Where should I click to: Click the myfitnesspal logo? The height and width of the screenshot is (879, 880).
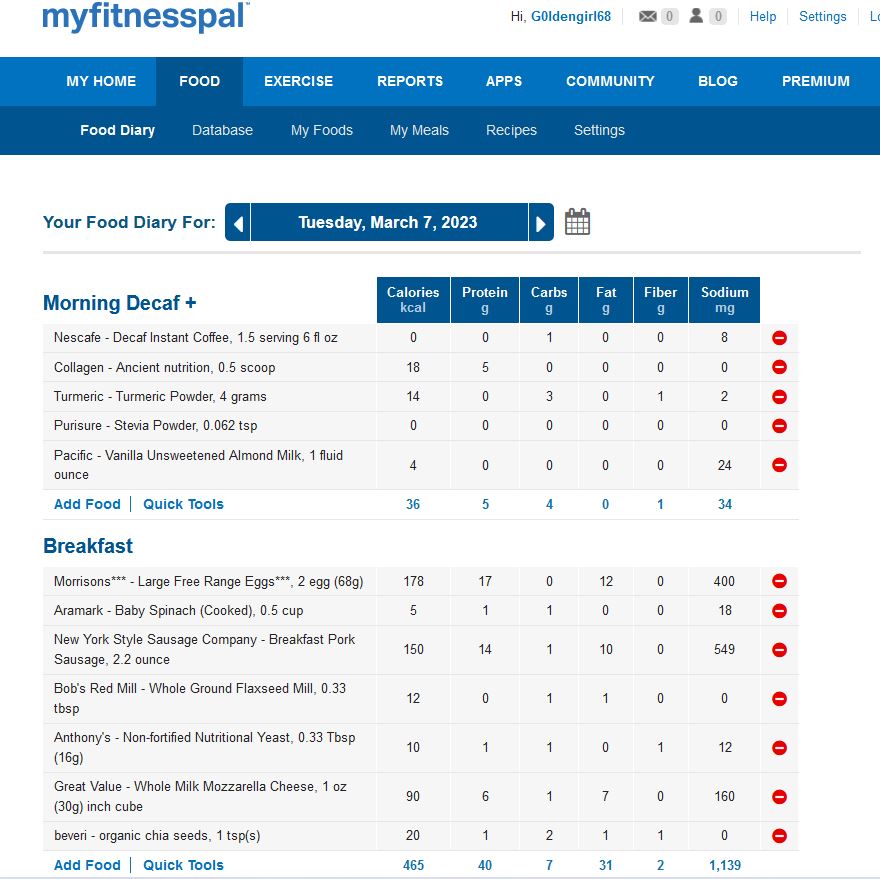pos(146,17)
